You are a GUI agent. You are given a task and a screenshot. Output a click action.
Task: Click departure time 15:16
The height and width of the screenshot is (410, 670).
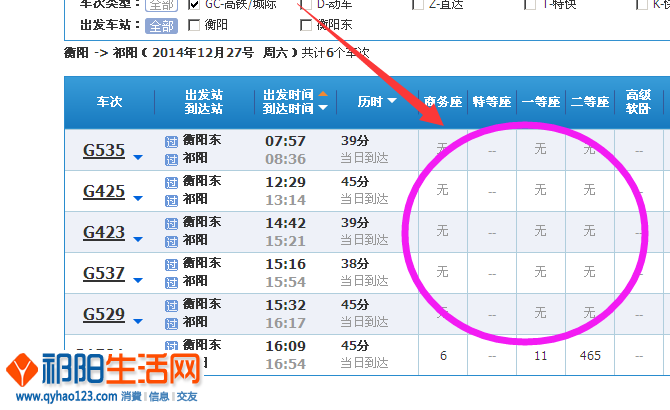[285, 264]
